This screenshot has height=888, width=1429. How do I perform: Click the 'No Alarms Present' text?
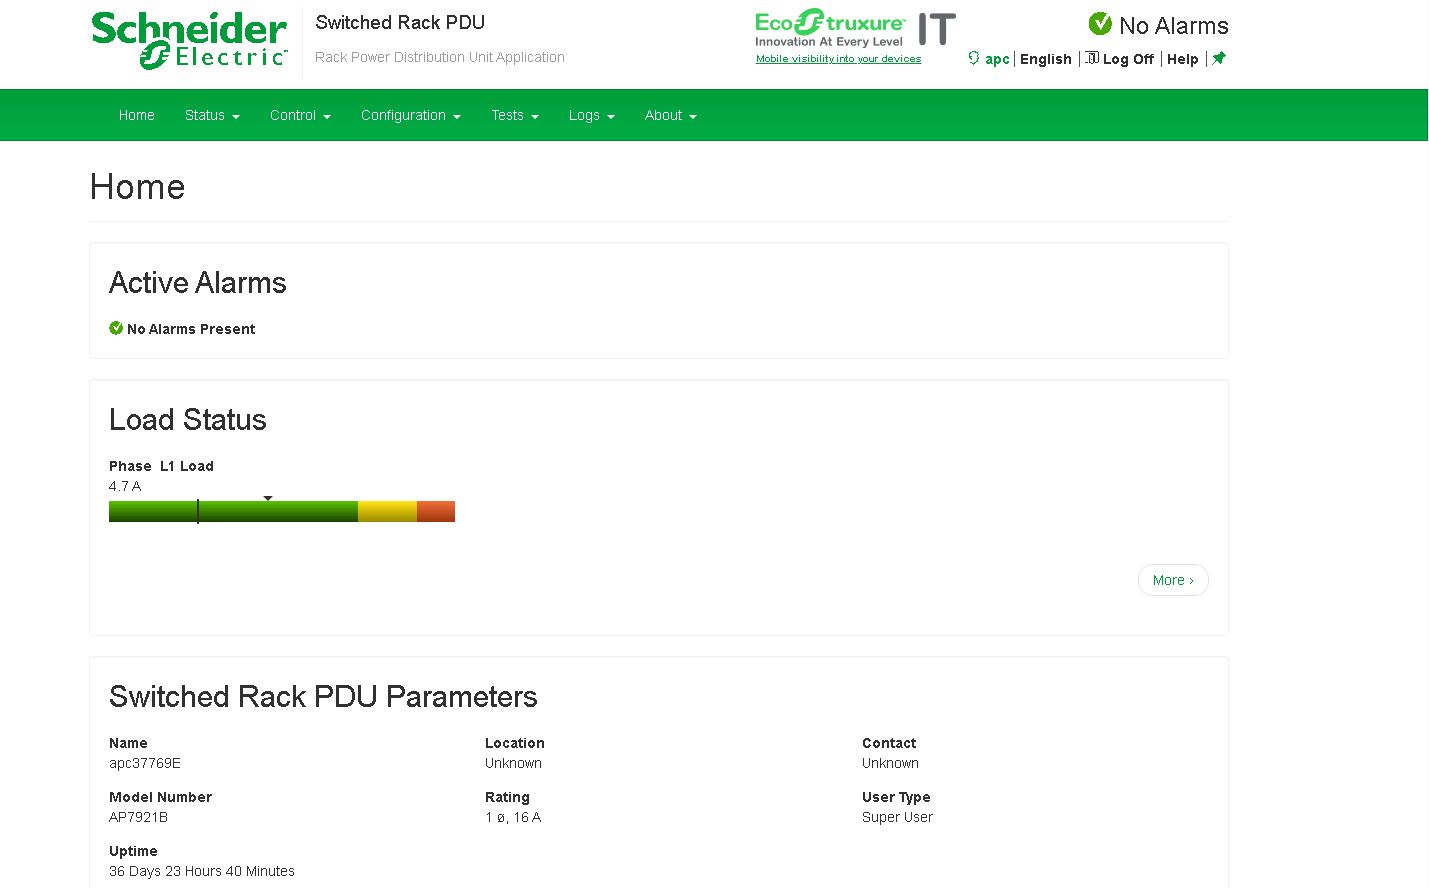191,329
